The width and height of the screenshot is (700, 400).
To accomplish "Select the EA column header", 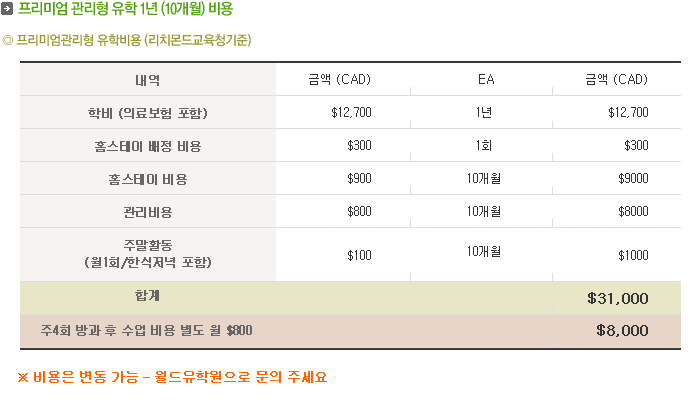I will pos(486,79).
